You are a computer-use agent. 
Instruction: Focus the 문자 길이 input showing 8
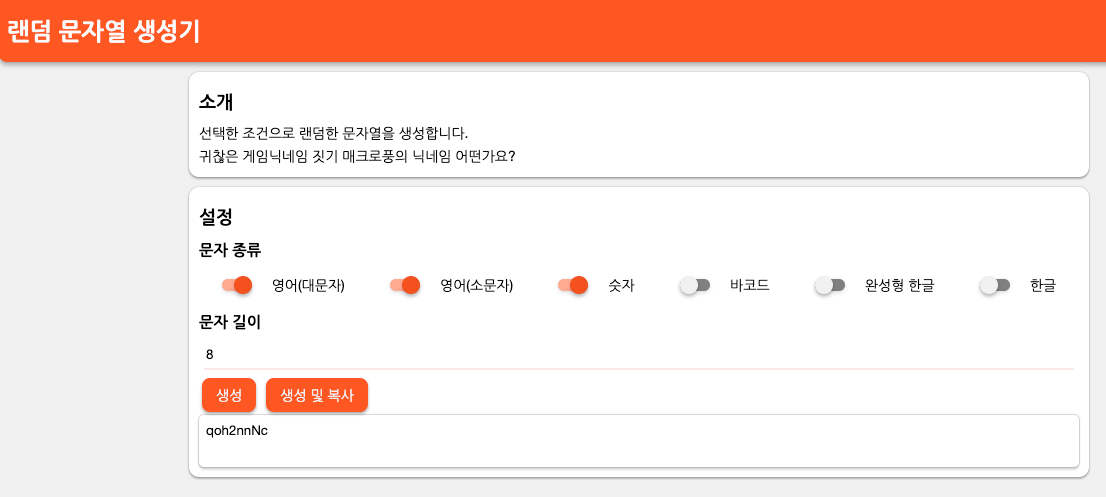[x=638, y=354]
